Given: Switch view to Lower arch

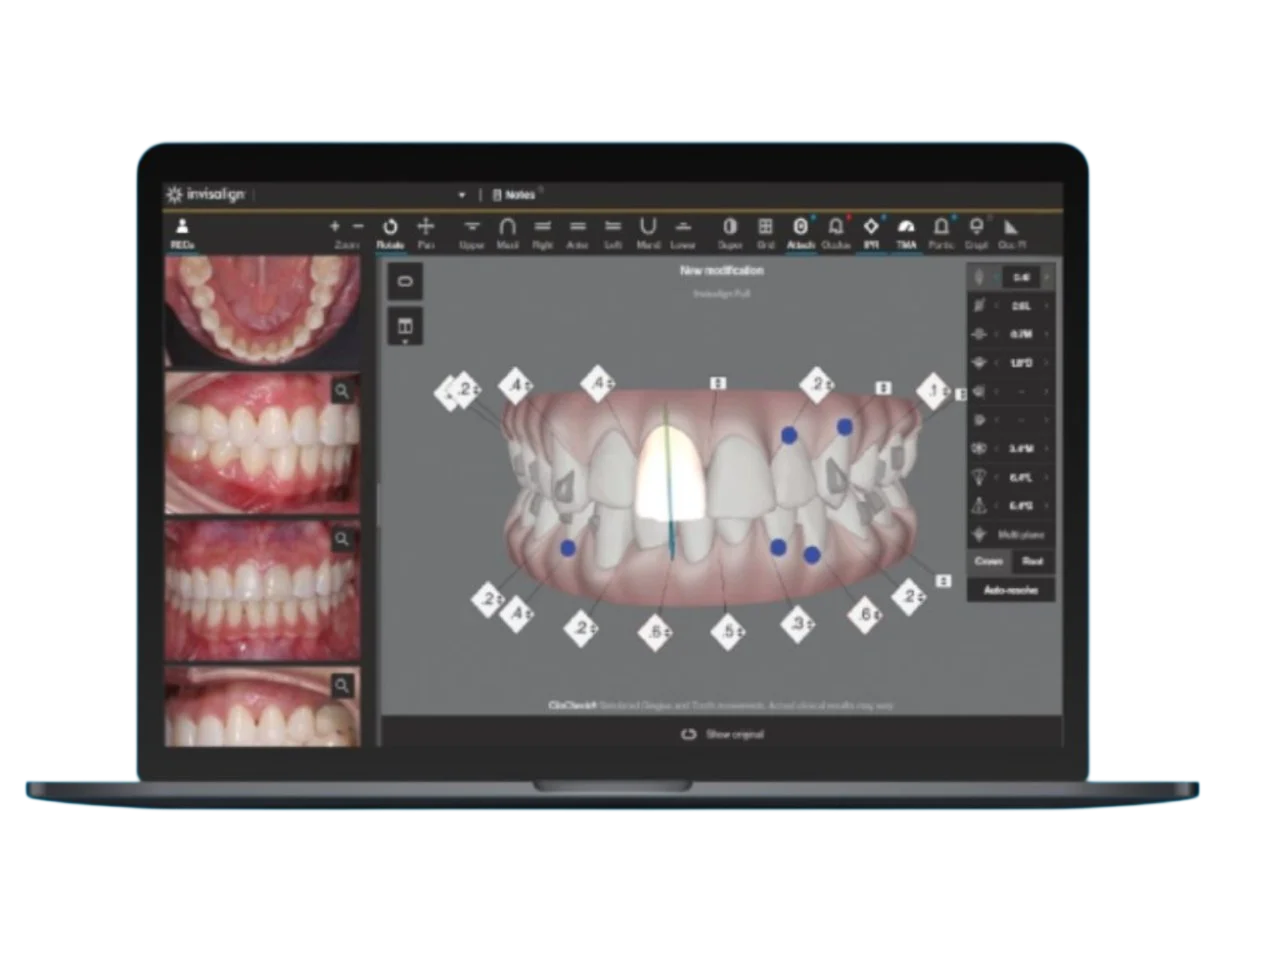Looking at the screenshot, I should [x=683, y=230].
